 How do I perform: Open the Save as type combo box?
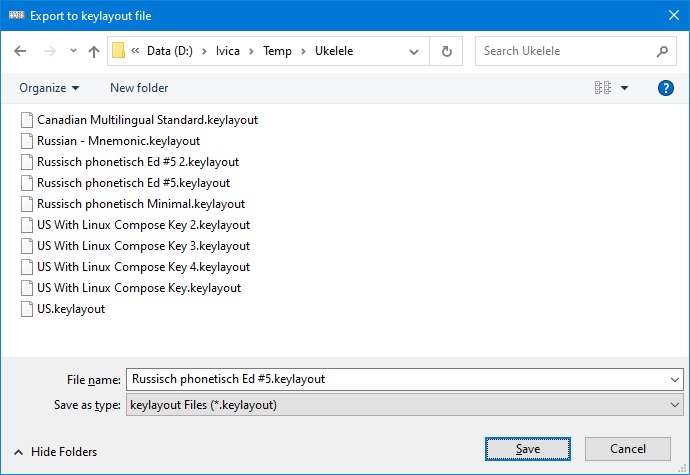coord(404,405)
